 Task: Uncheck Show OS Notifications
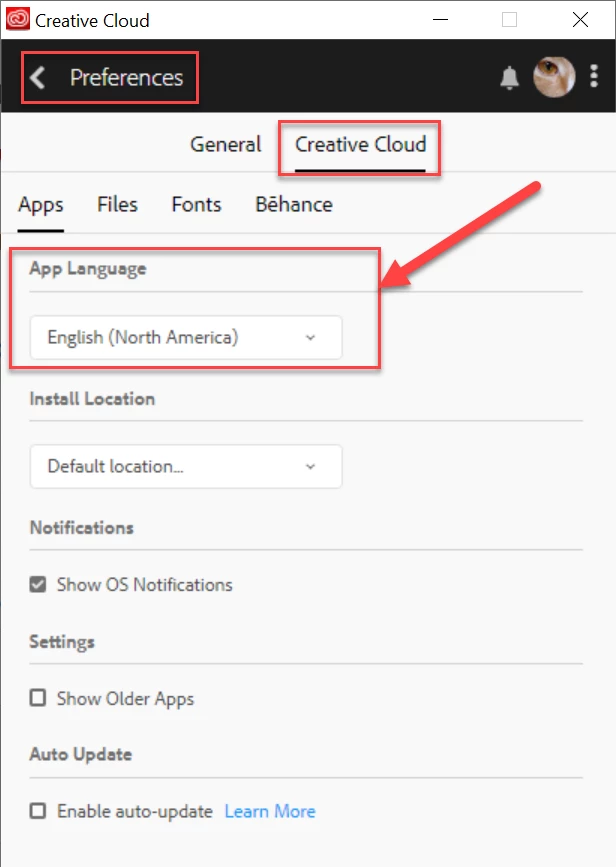pyautogui.click(x=38, y=584)
